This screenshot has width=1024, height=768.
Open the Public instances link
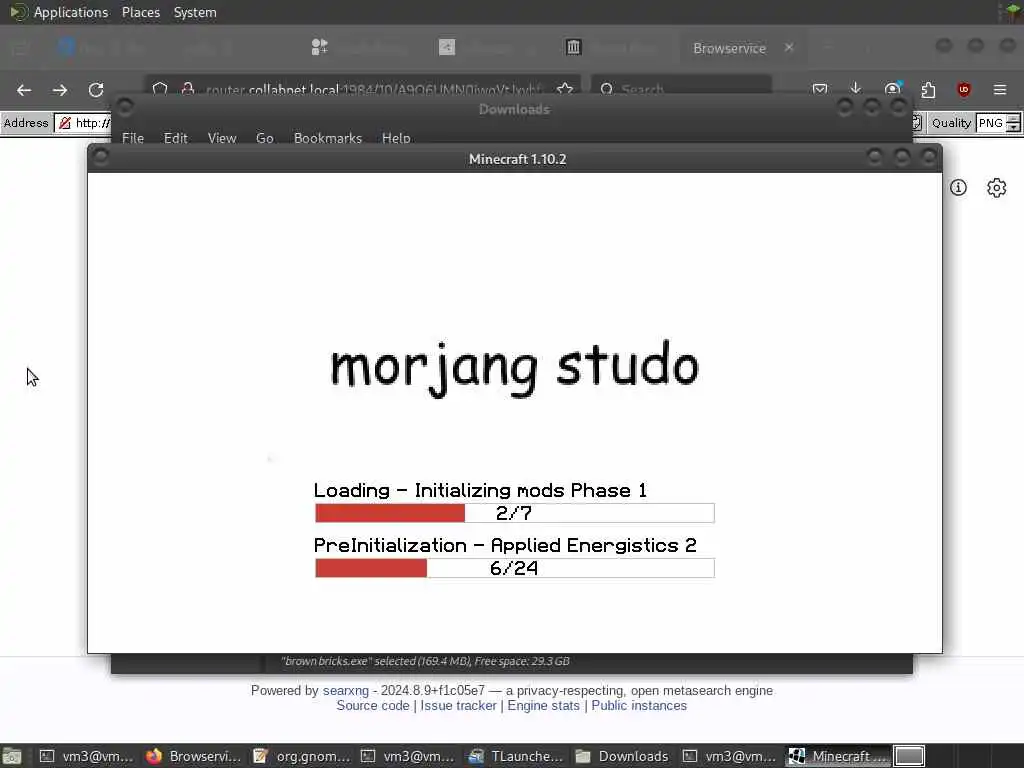(639, 706)
